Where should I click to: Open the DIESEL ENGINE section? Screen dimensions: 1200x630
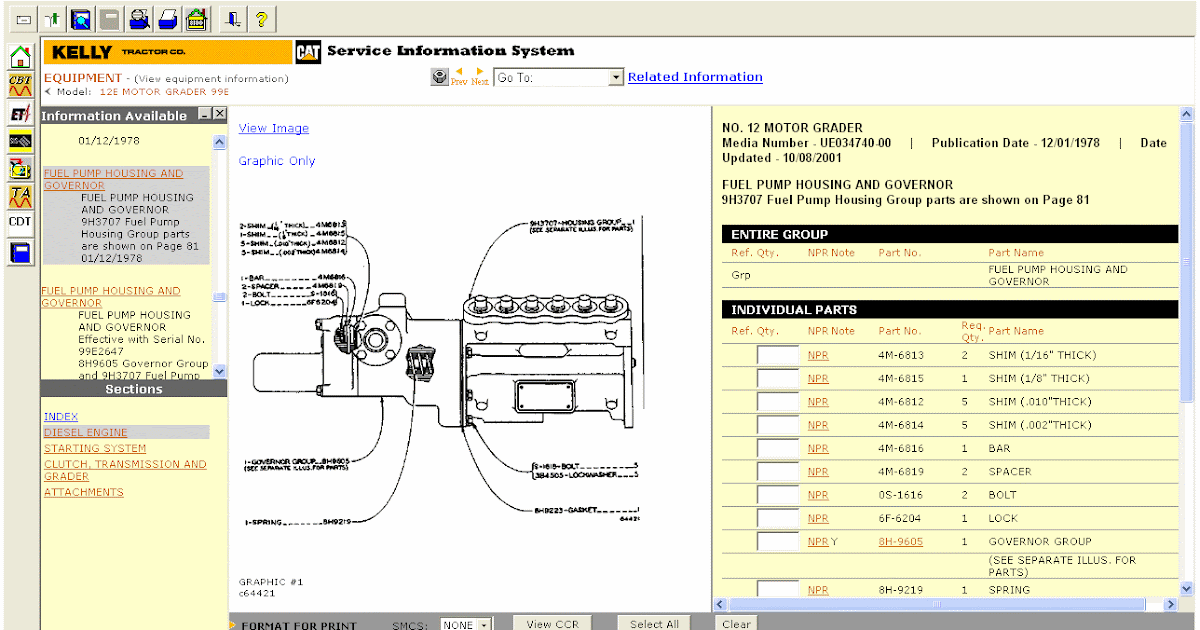(86, 433)
